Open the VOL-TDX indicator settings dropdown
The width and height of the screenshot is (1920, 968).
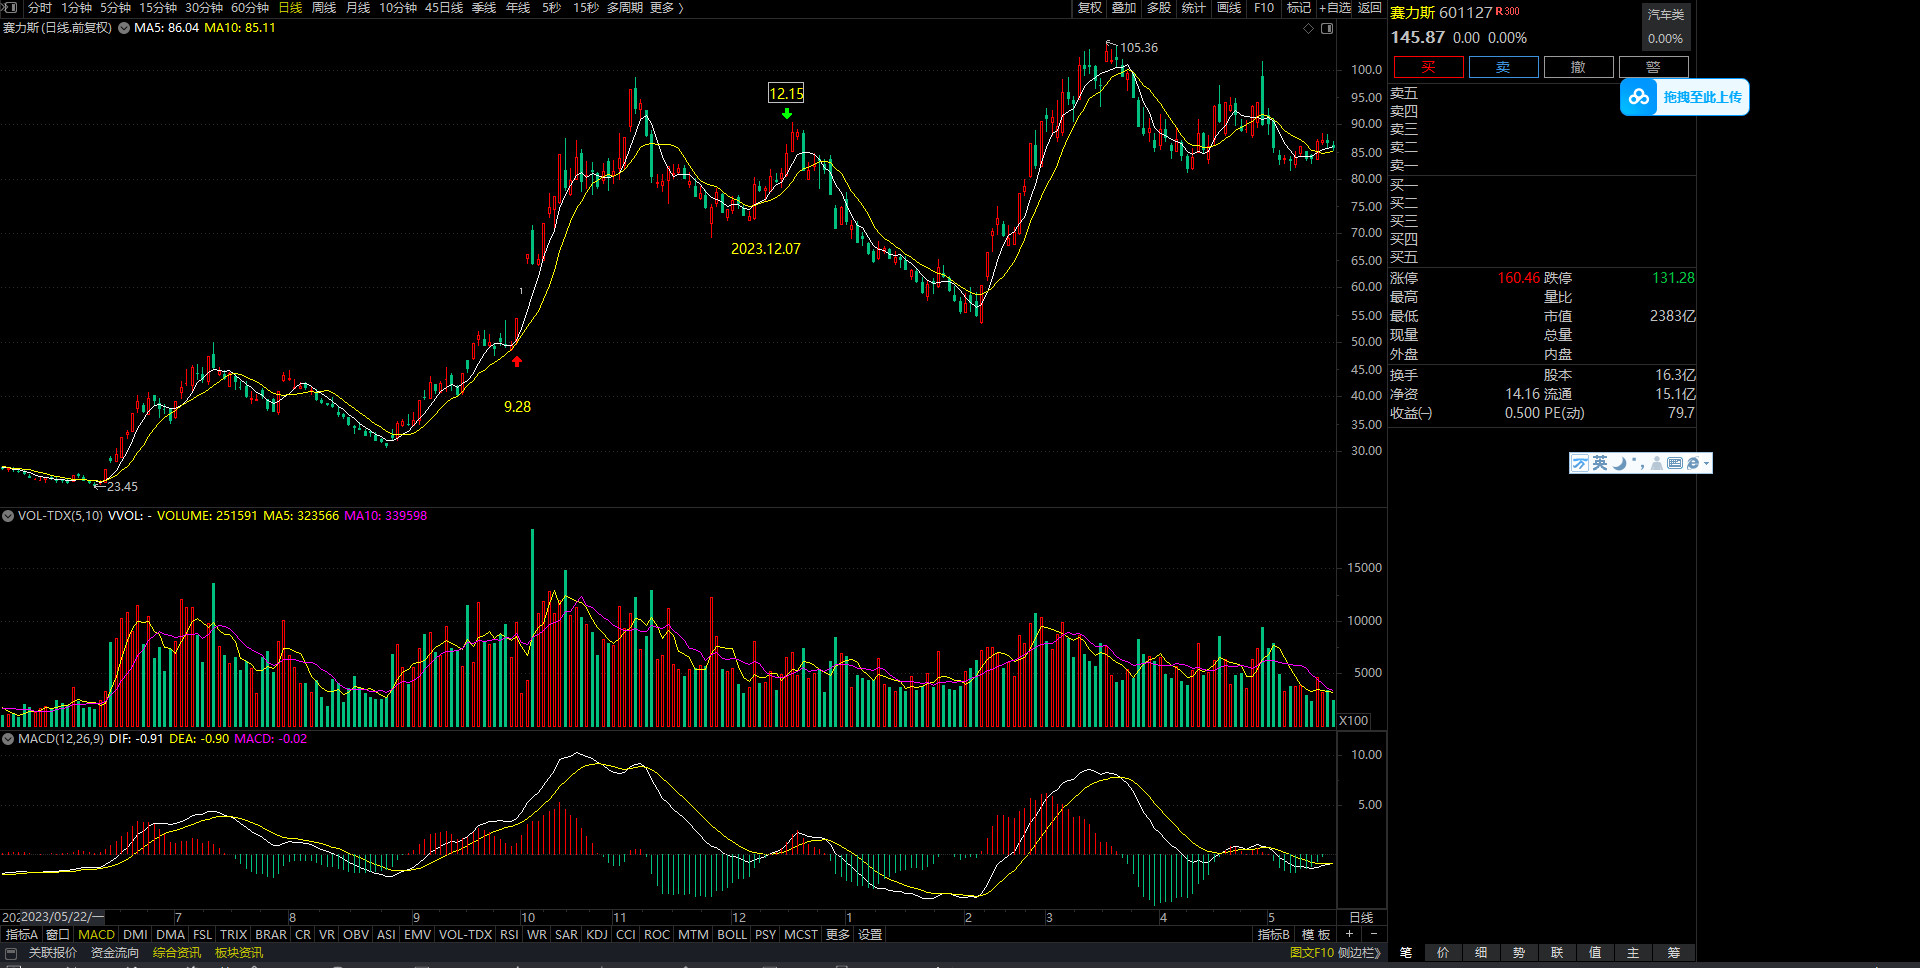8,516
